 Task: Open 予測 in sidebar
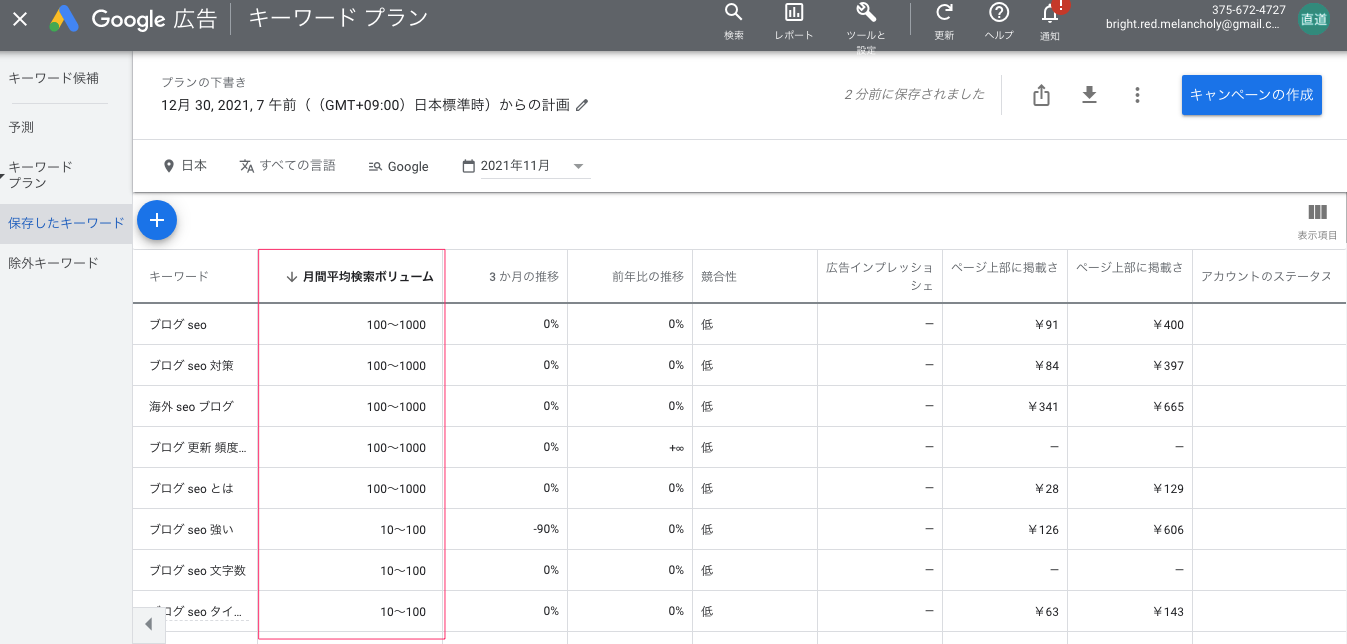(22, 128)
